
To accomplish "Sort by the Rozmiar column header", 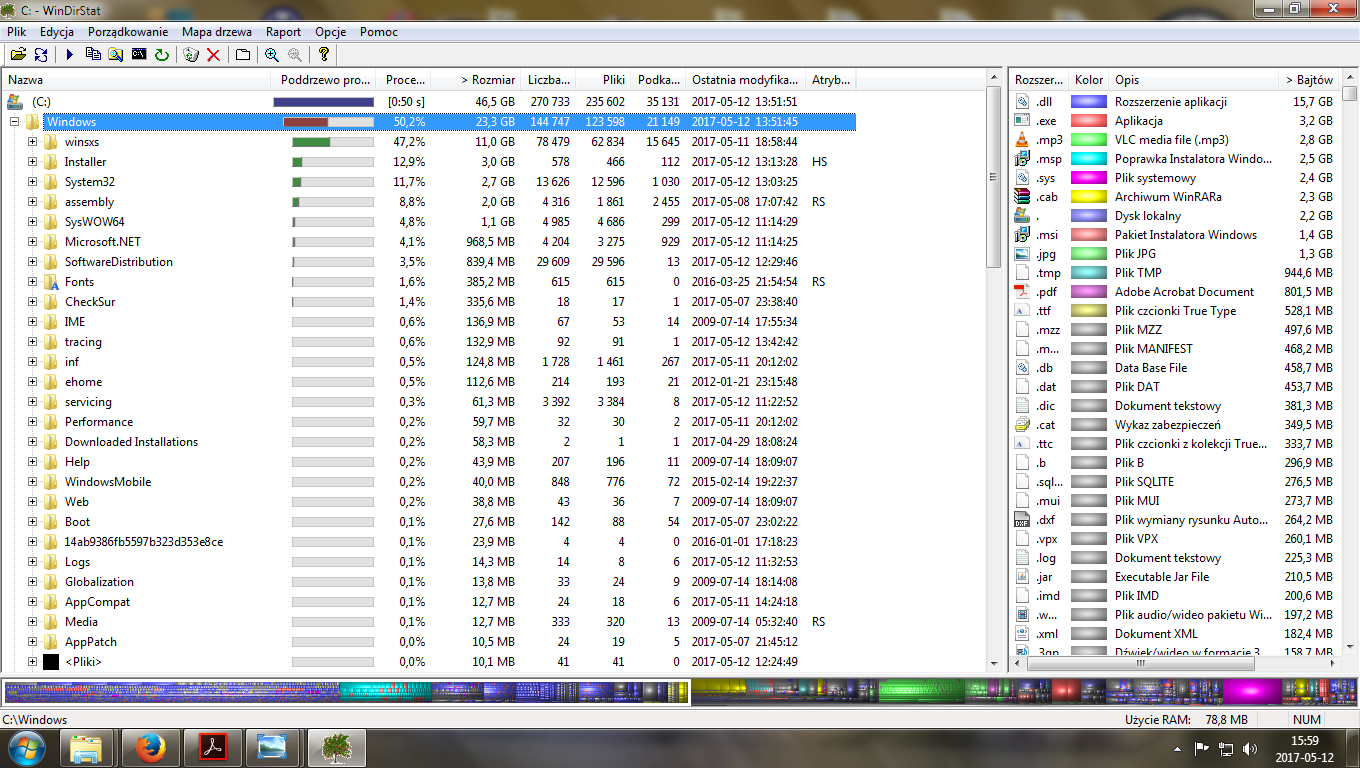I will [476, 80].
